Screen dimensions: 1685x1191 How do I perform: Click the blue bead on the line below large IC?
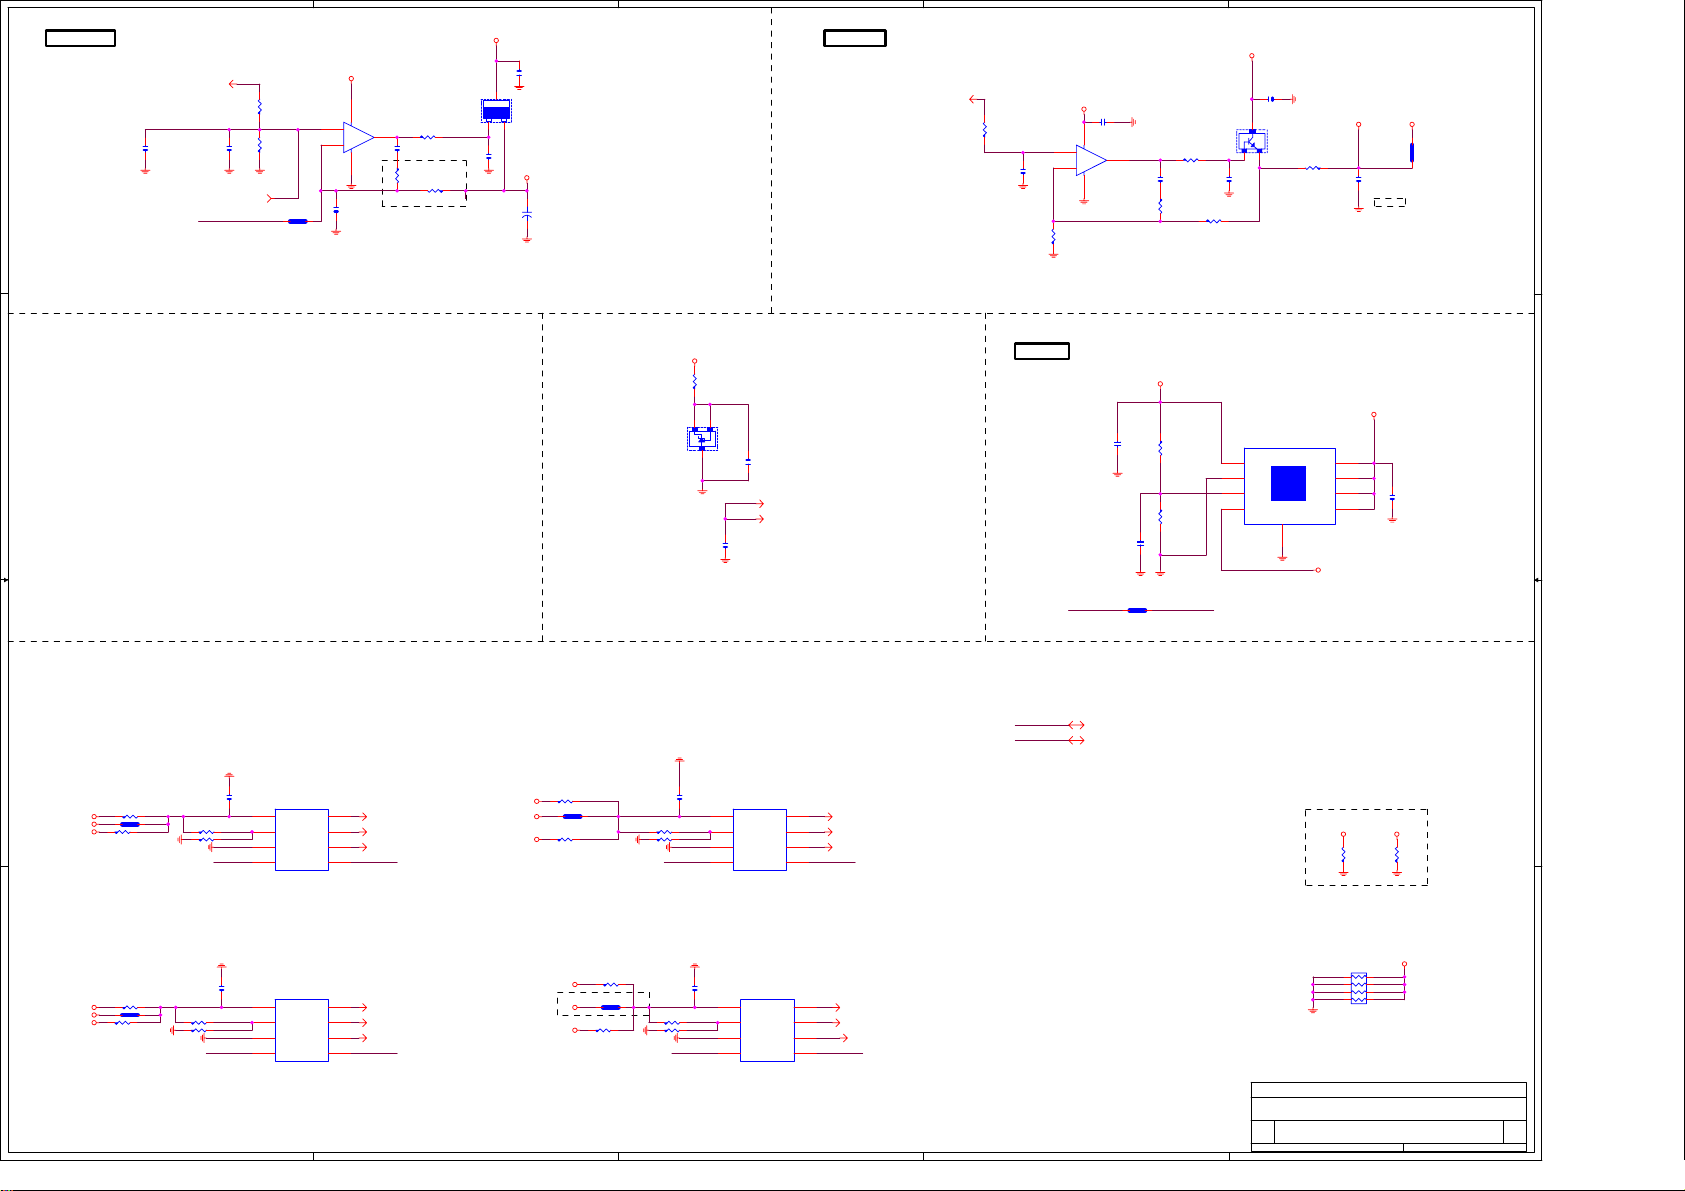1137,610
